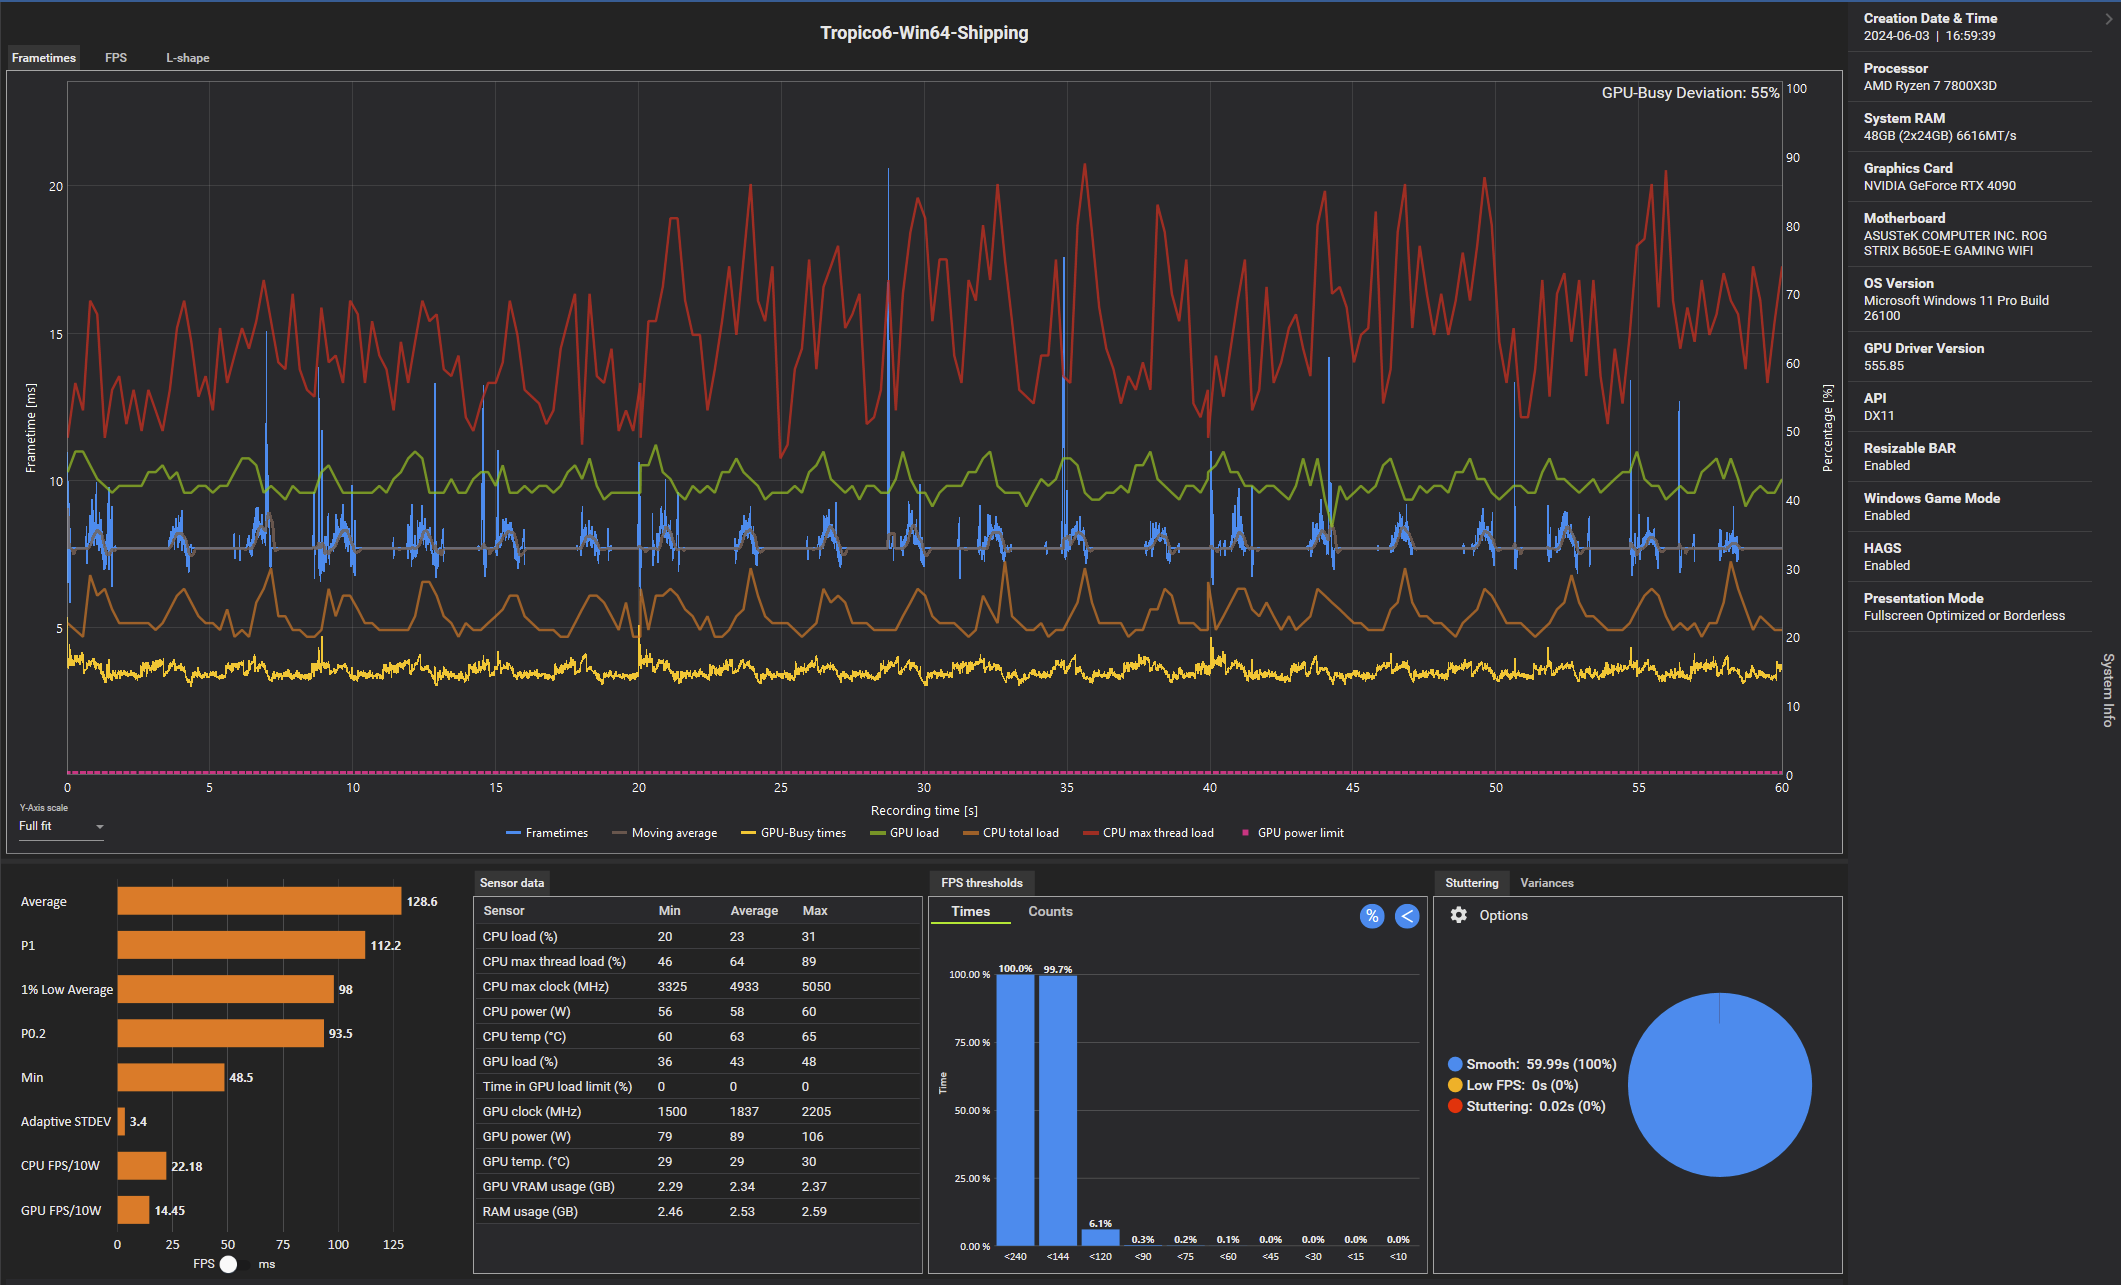This screenshot has height=1285, width=2121.
Task: Click the less-than icon in FPS thresholds
Action: 1407,916
